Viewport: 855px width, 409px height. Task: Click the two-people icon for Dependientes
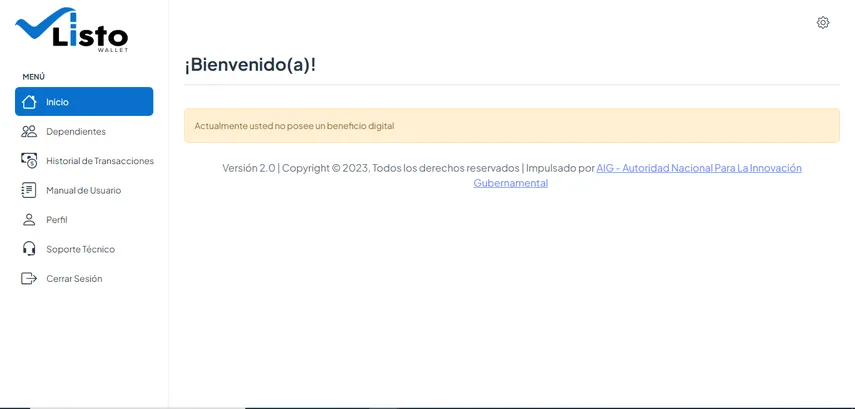(x=29, y=131)
